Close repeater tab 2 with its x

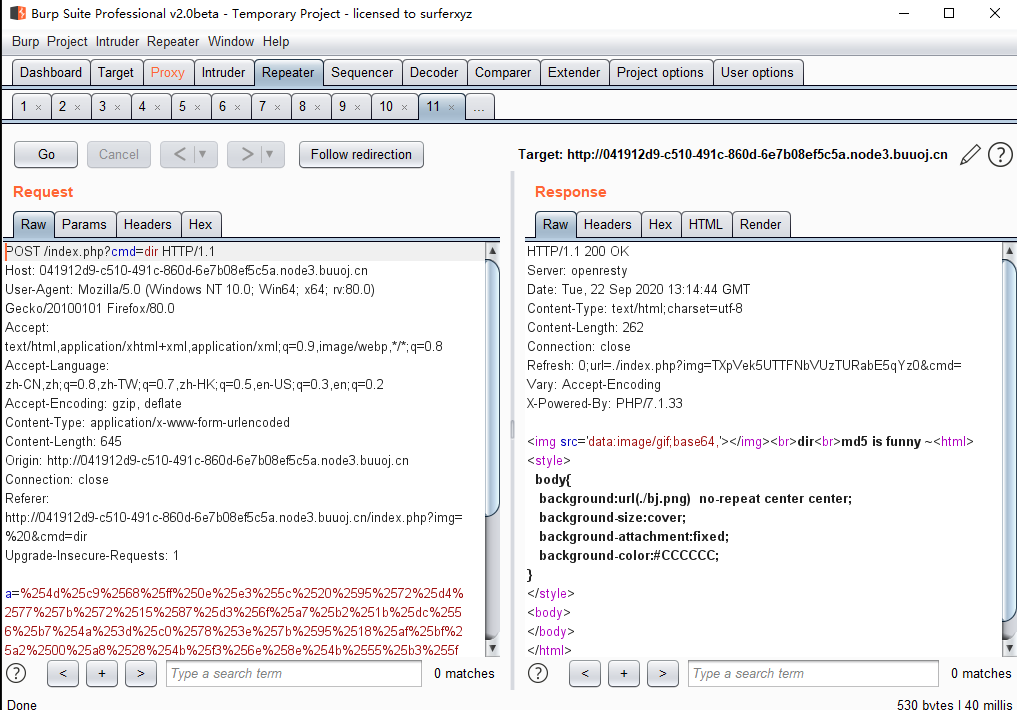77,107
